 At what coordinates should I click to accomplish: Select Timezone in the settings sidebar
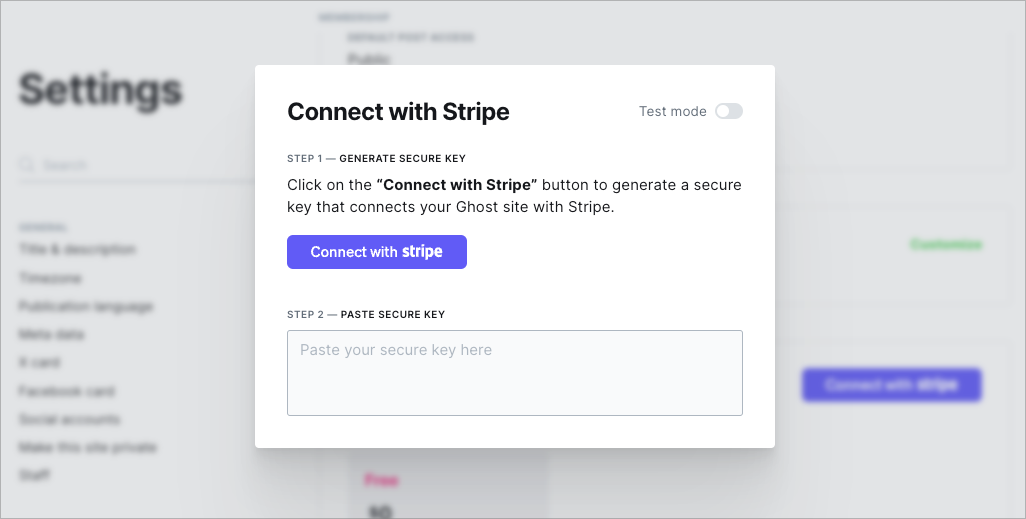(x=50, y=278)
